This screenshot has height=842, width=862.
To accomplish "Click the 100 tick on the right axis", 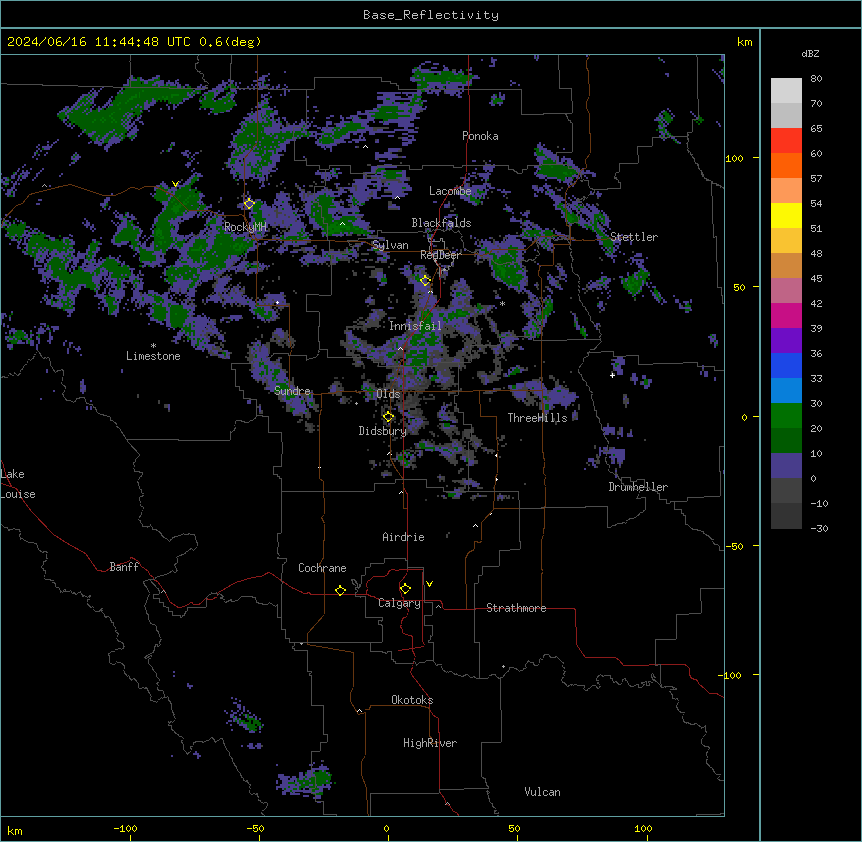I will pyautogui.click(x=734, y=158).
